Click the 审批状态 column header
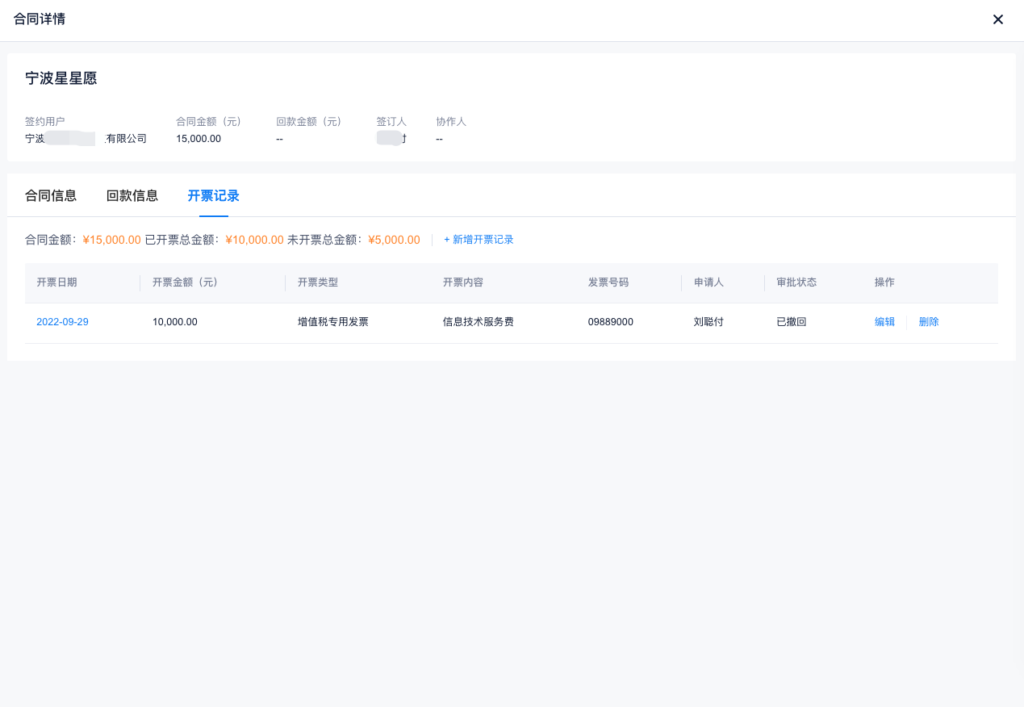 click(x=797, y=283)
